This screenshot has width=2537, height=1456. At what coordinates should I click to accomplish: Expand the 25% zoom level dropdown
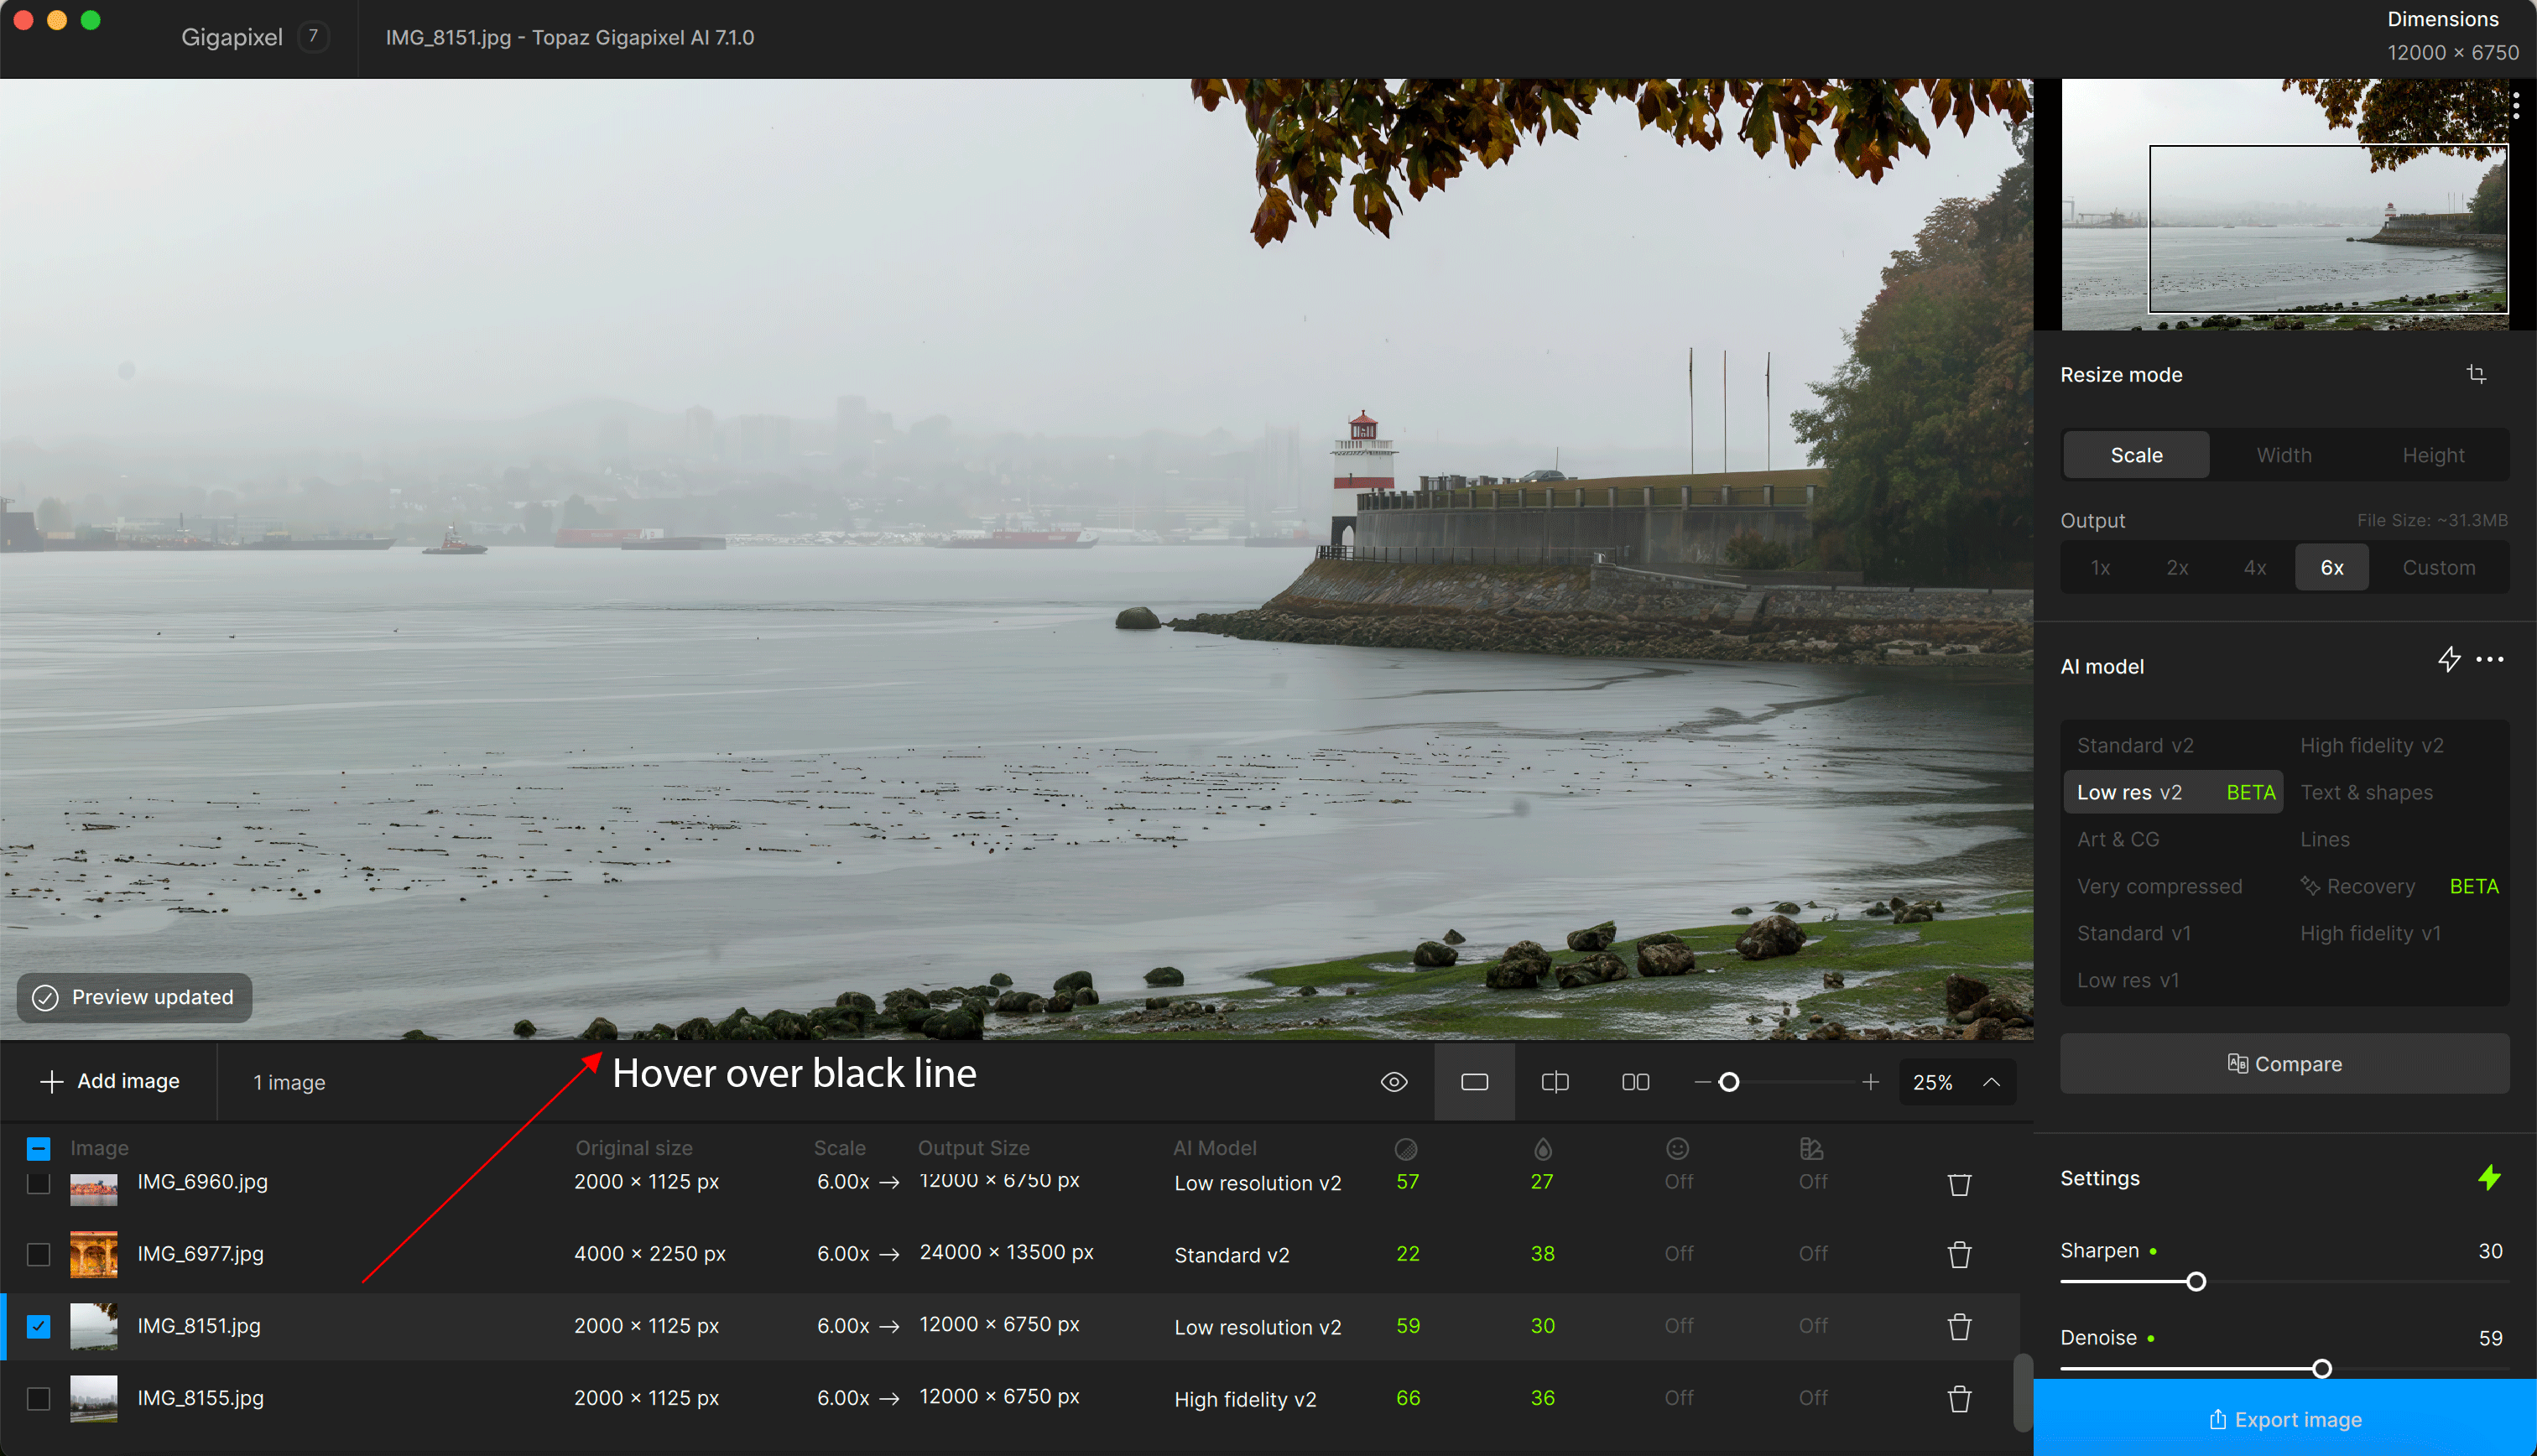click(1990, 1082)
